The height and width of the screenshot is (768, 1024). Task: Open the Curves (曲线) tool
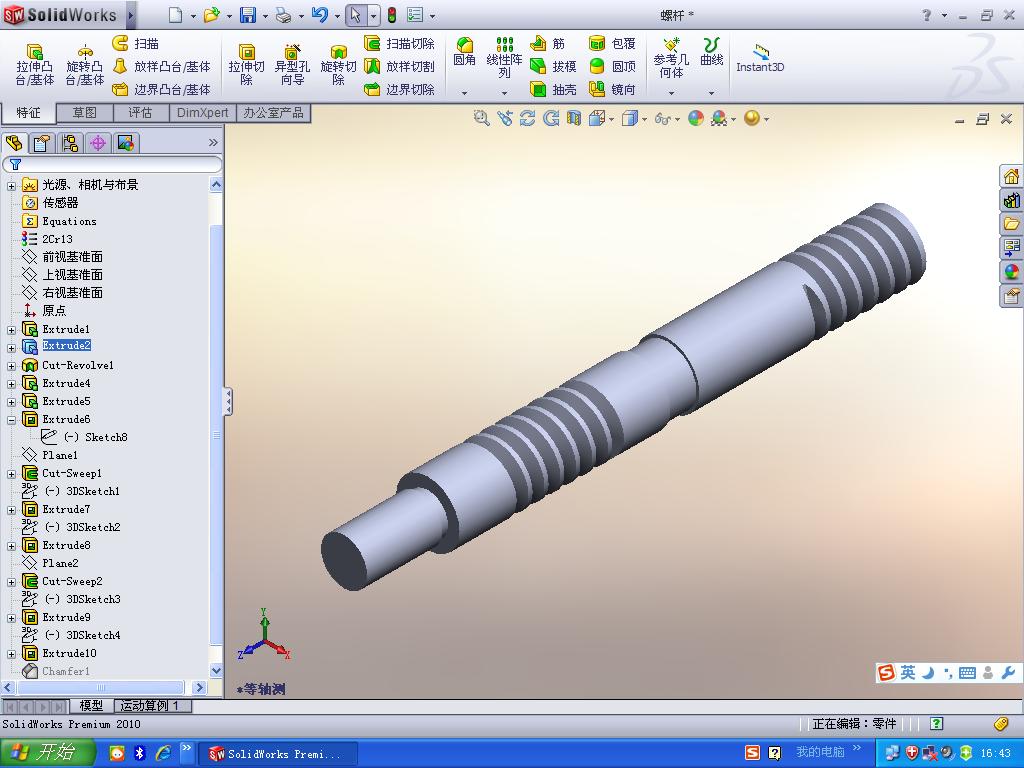(x=711, y=52)
